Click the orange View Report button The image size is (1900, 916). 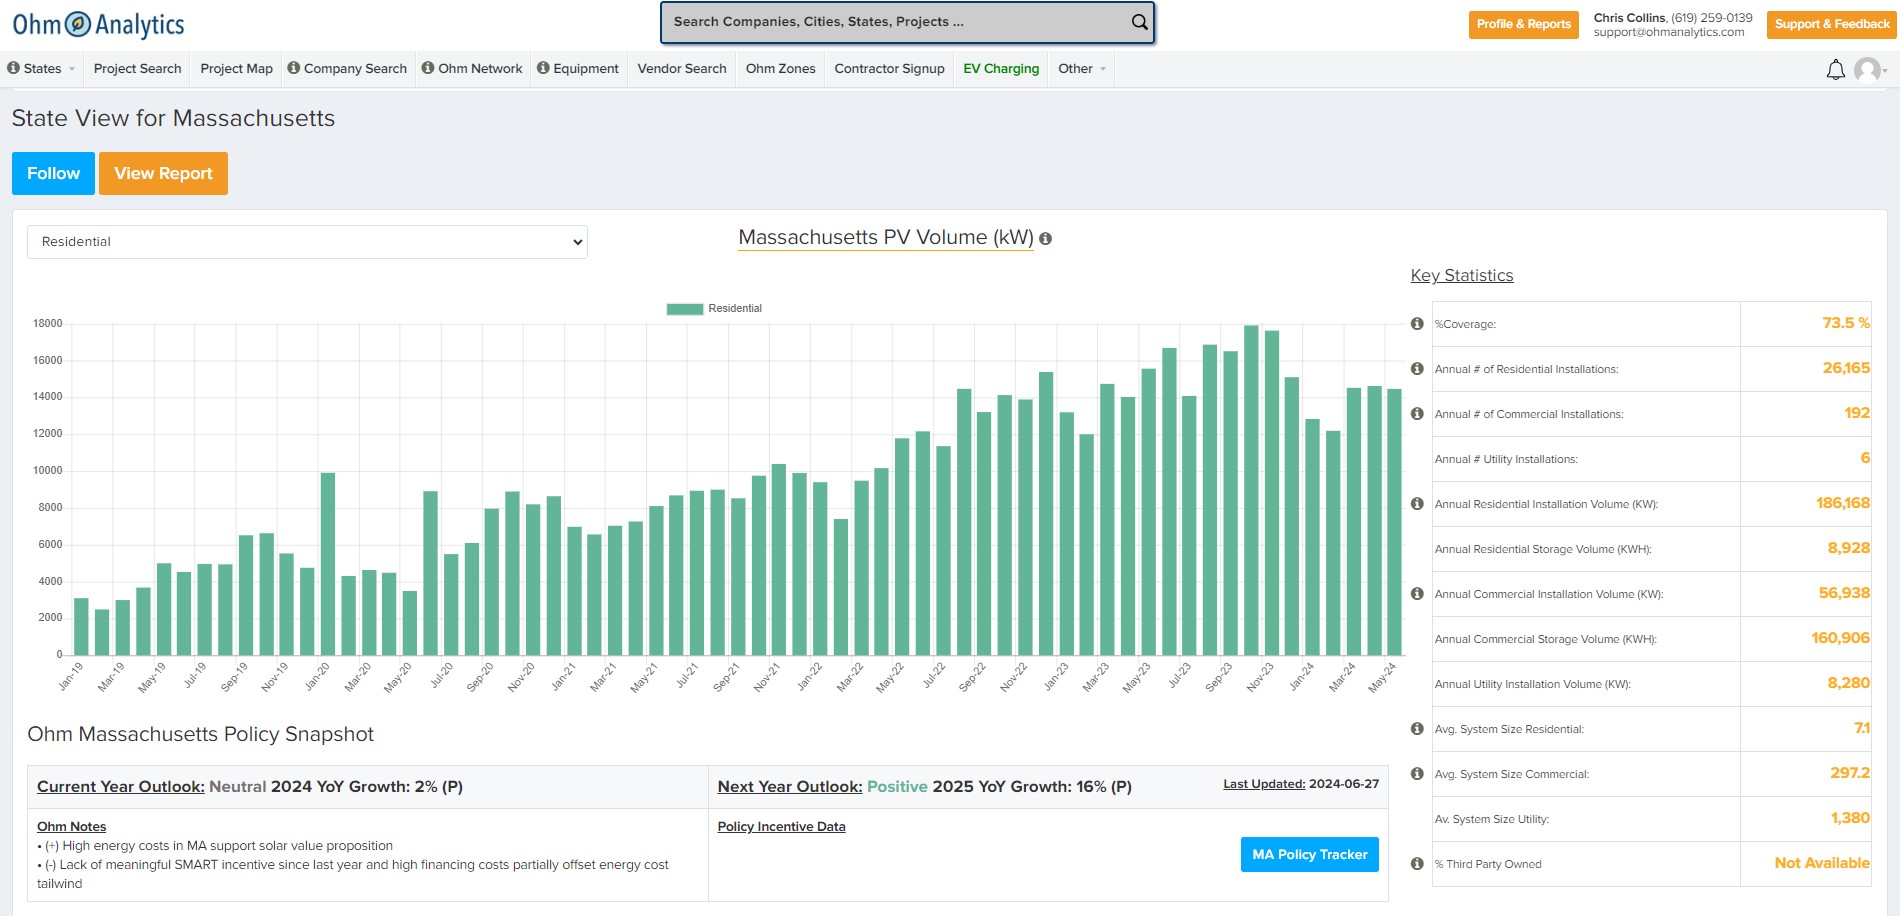tap(163, 174)
